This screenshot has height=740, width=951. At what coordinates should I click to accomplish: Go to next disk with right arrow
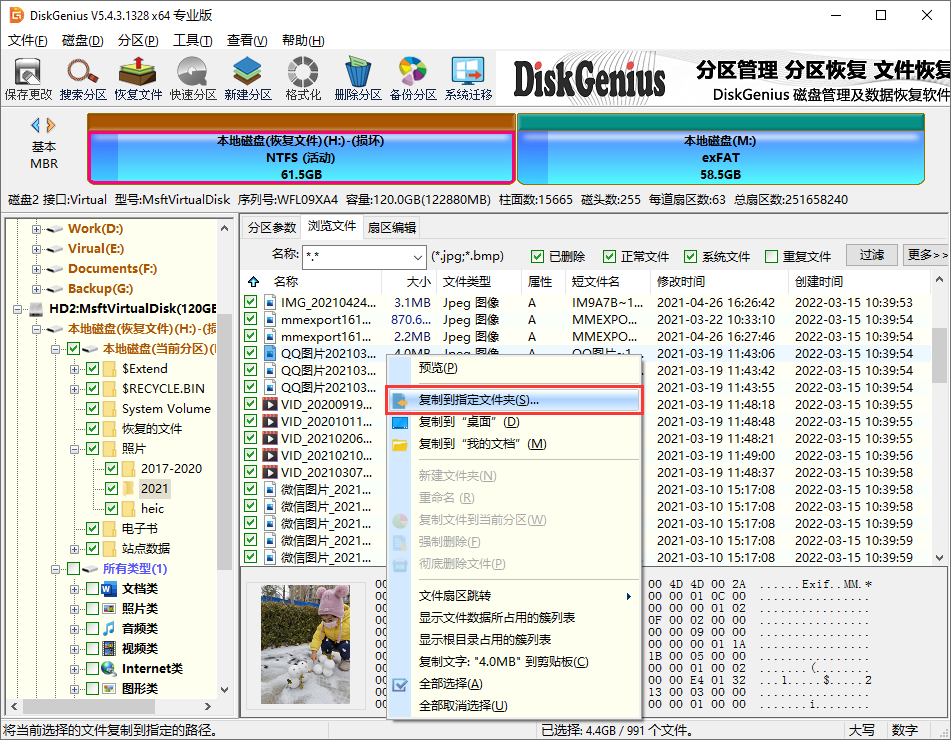51,126
